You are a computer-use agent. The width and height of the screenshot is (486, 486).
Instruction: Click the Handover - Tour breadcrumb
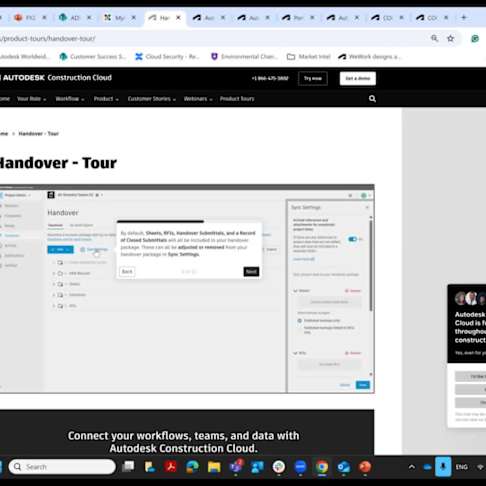pos(38,133)
